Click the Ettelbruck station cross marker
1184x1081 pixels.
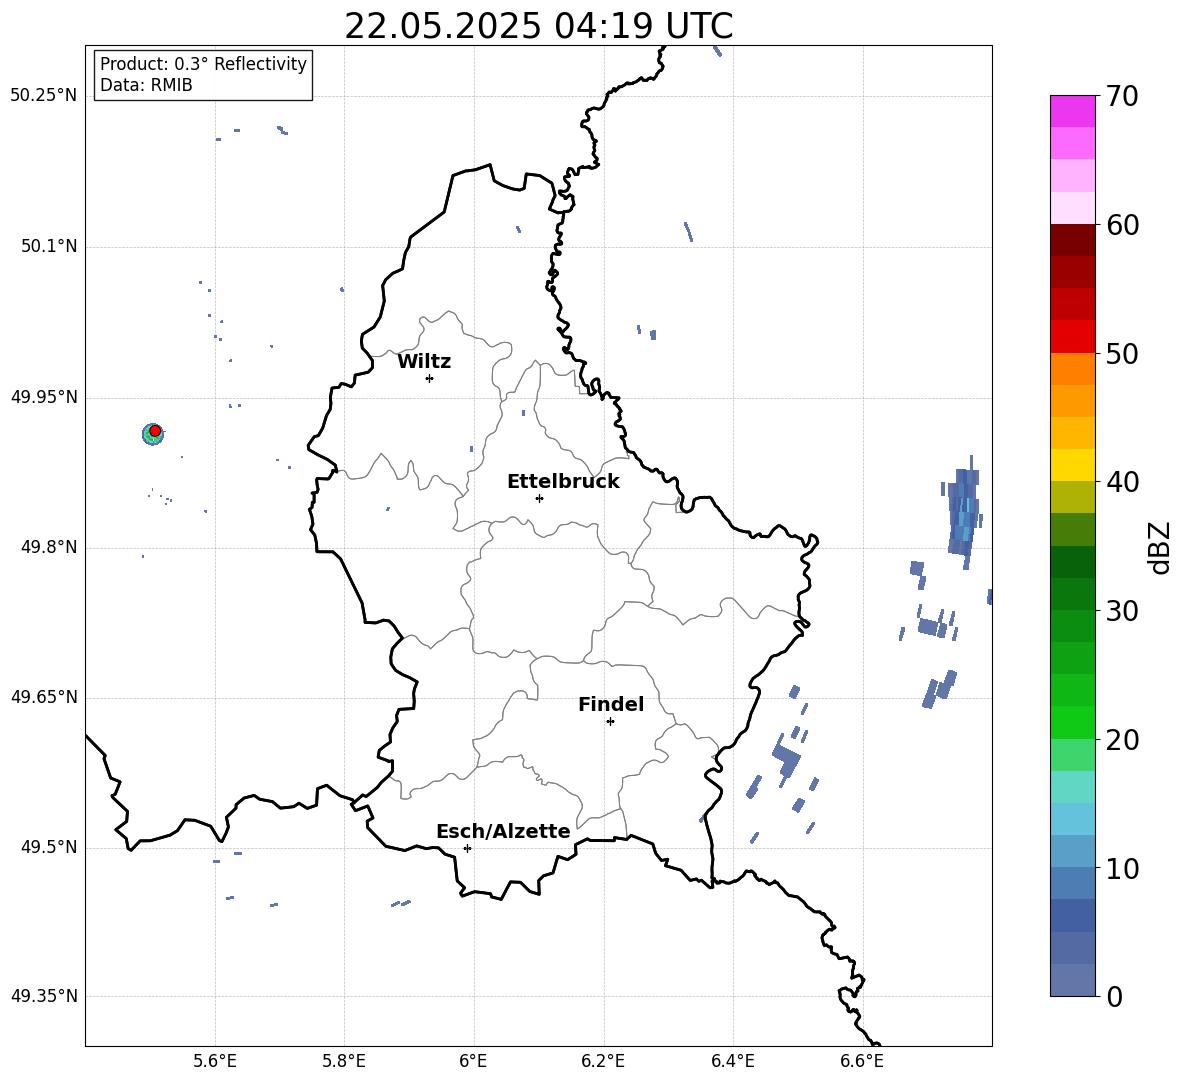tap(539, 498)
